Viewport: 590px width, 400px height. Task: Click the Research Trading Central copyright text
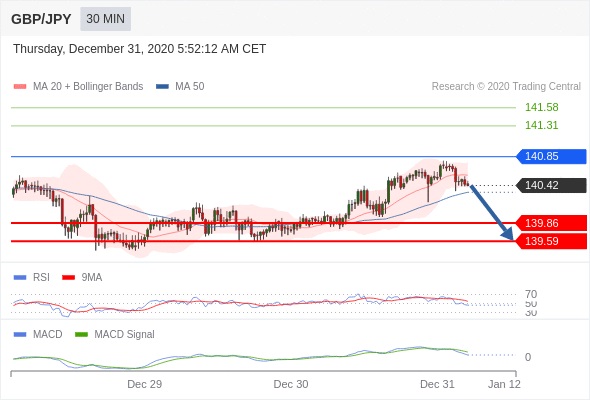506,87
